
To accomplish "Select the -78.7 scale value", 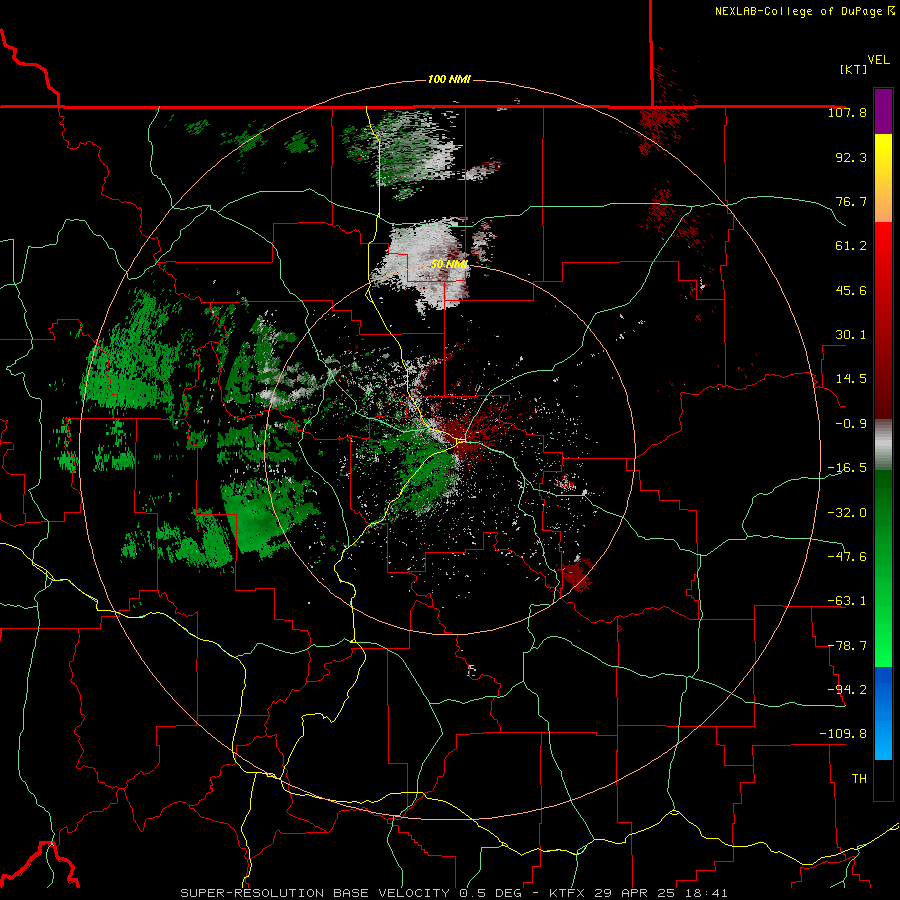I will (847, 646).
